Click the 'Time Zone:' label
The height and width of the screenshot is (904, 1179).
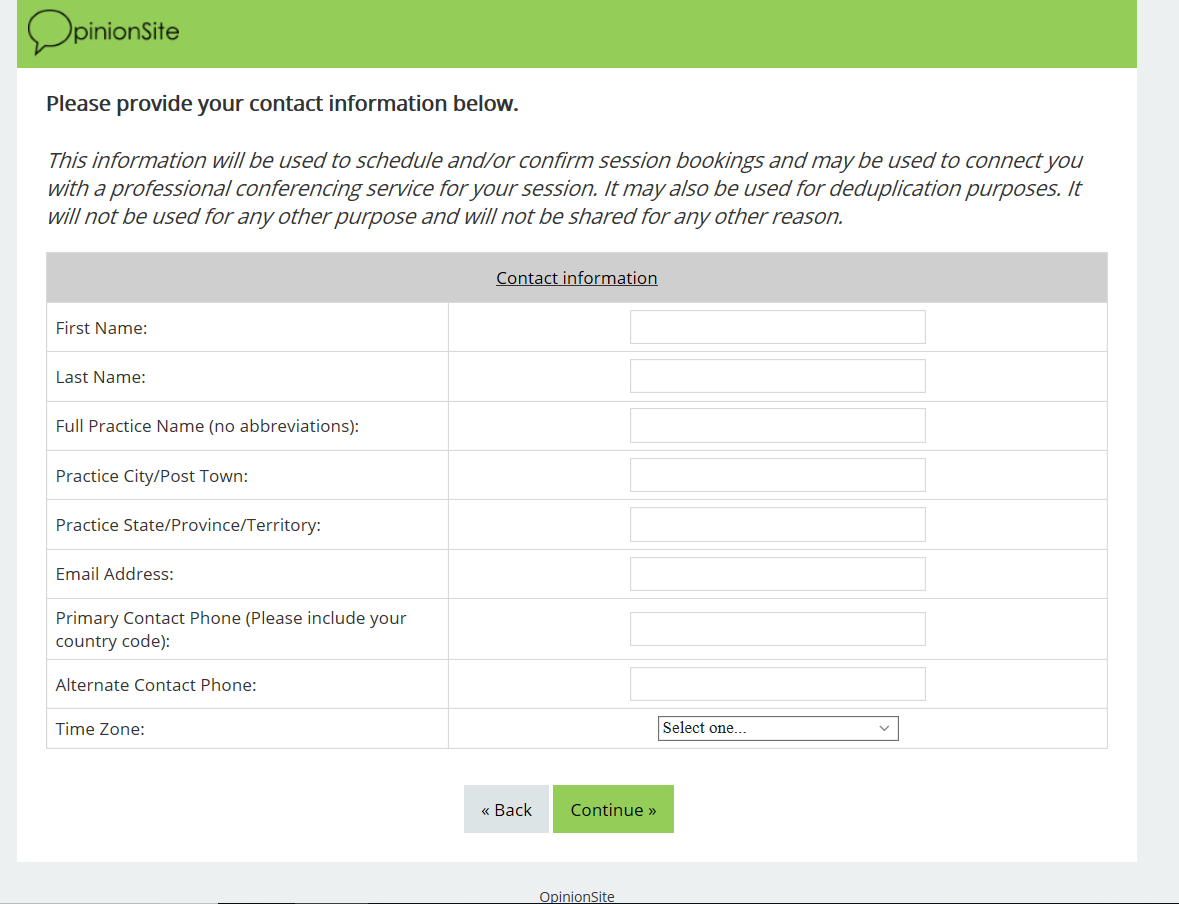[x=100, y=729]
